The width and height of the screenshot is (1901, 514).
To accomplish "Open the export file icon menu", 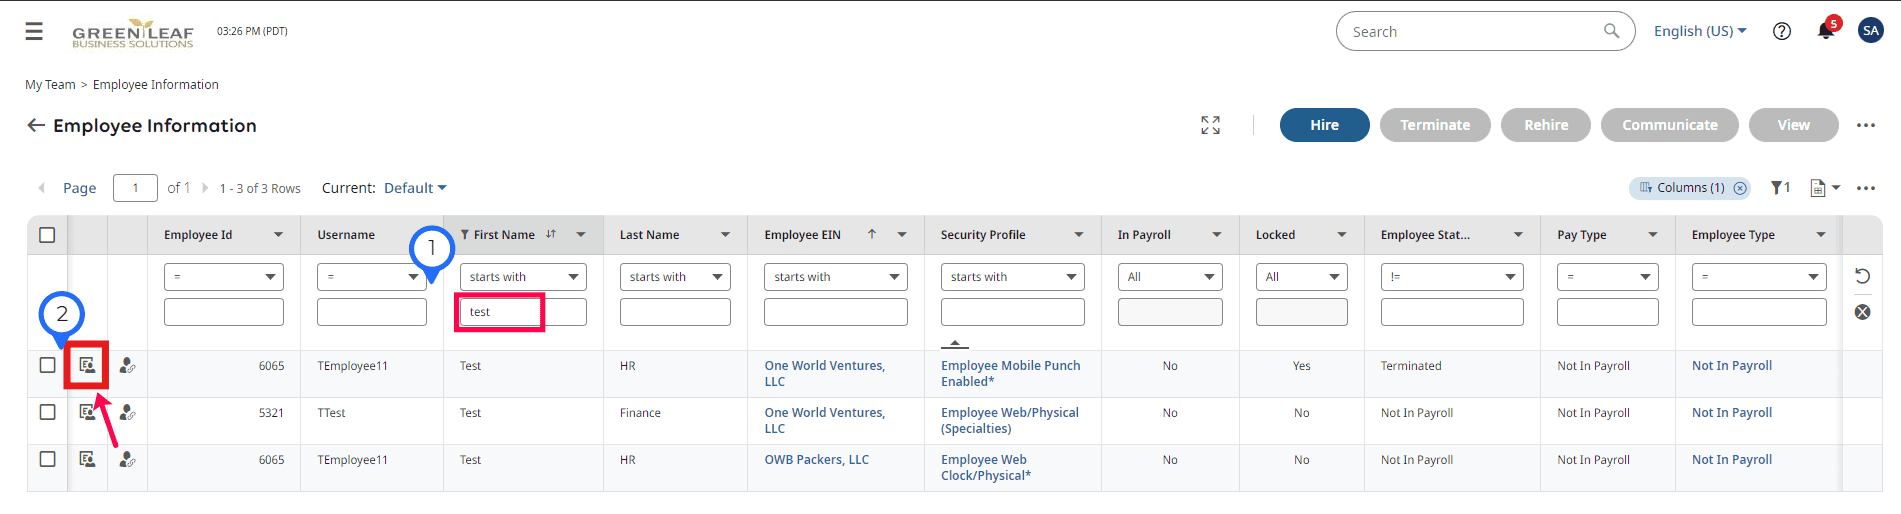I will point(1824,188).
